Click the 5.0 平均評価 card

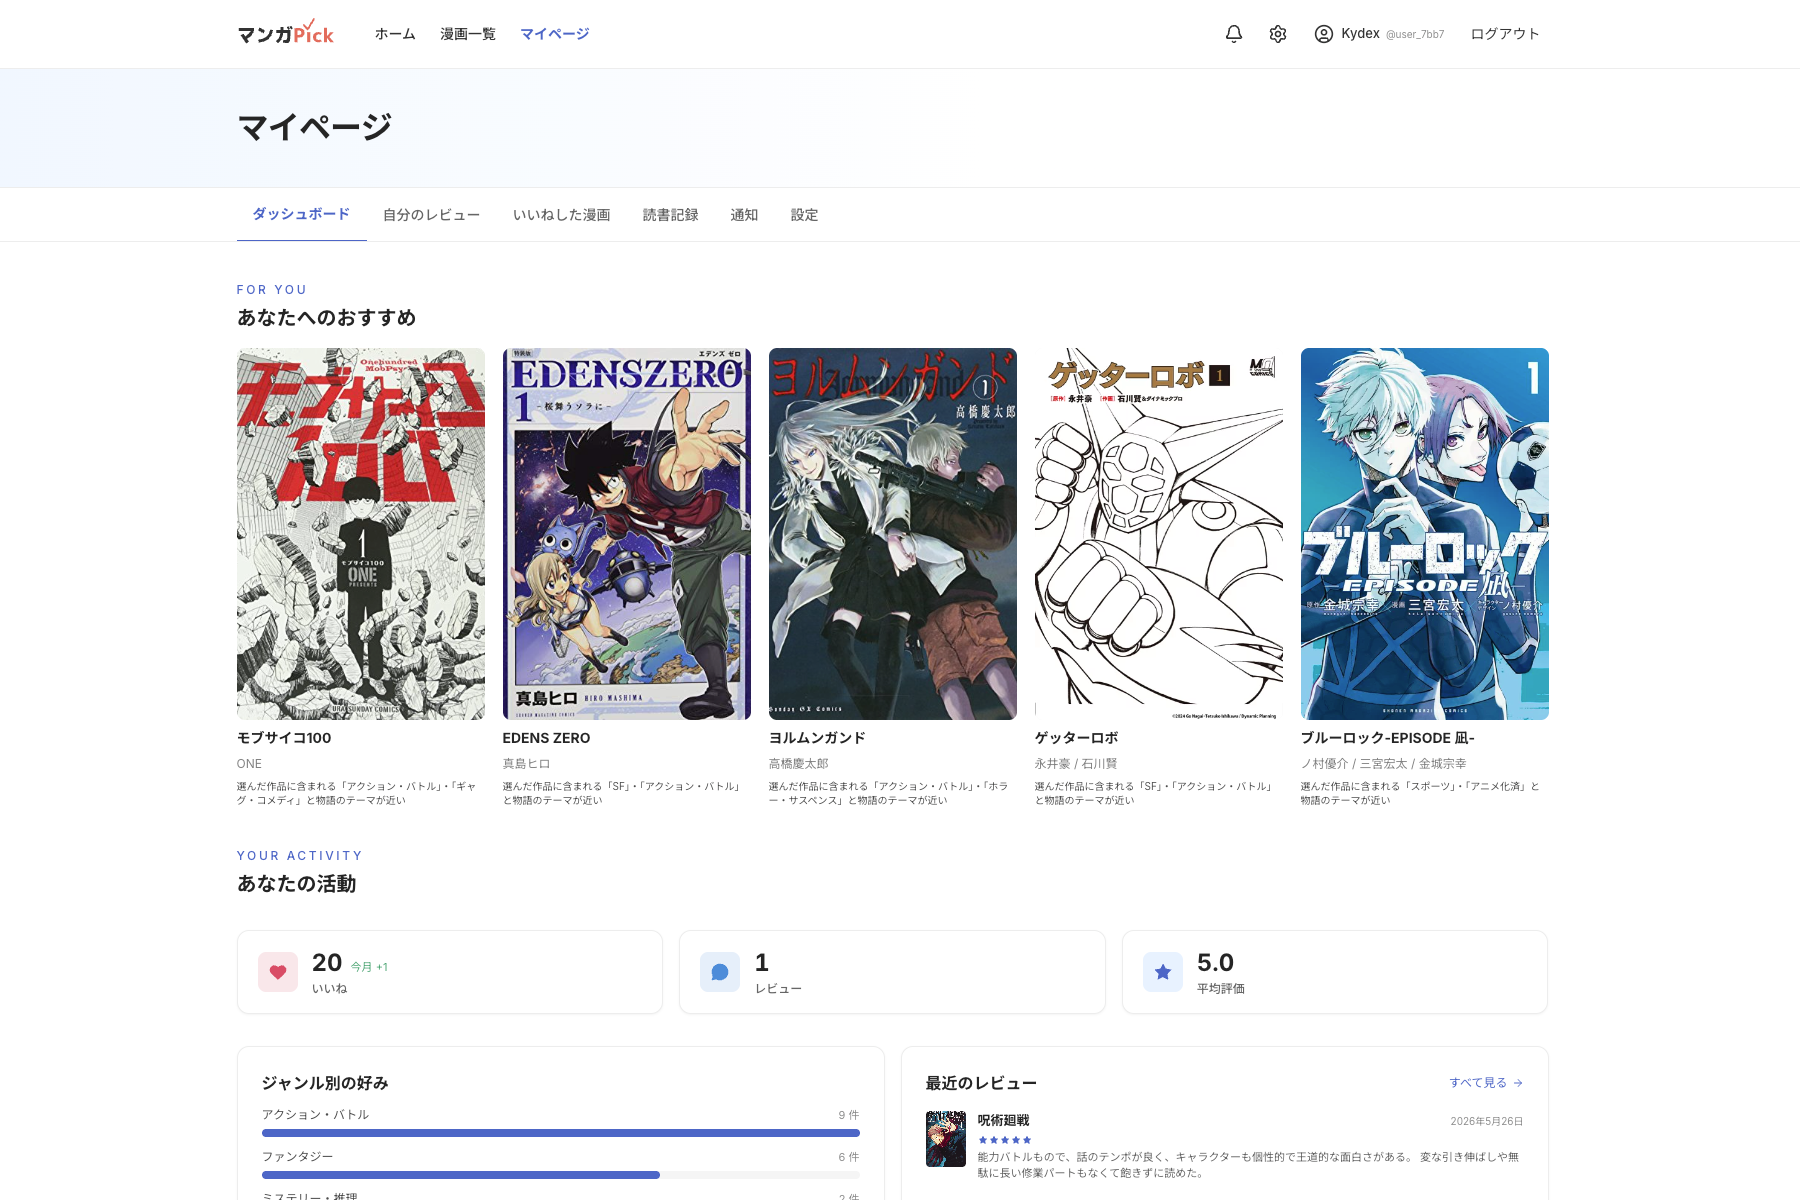pyautogui.click(x=1335, y=972)
